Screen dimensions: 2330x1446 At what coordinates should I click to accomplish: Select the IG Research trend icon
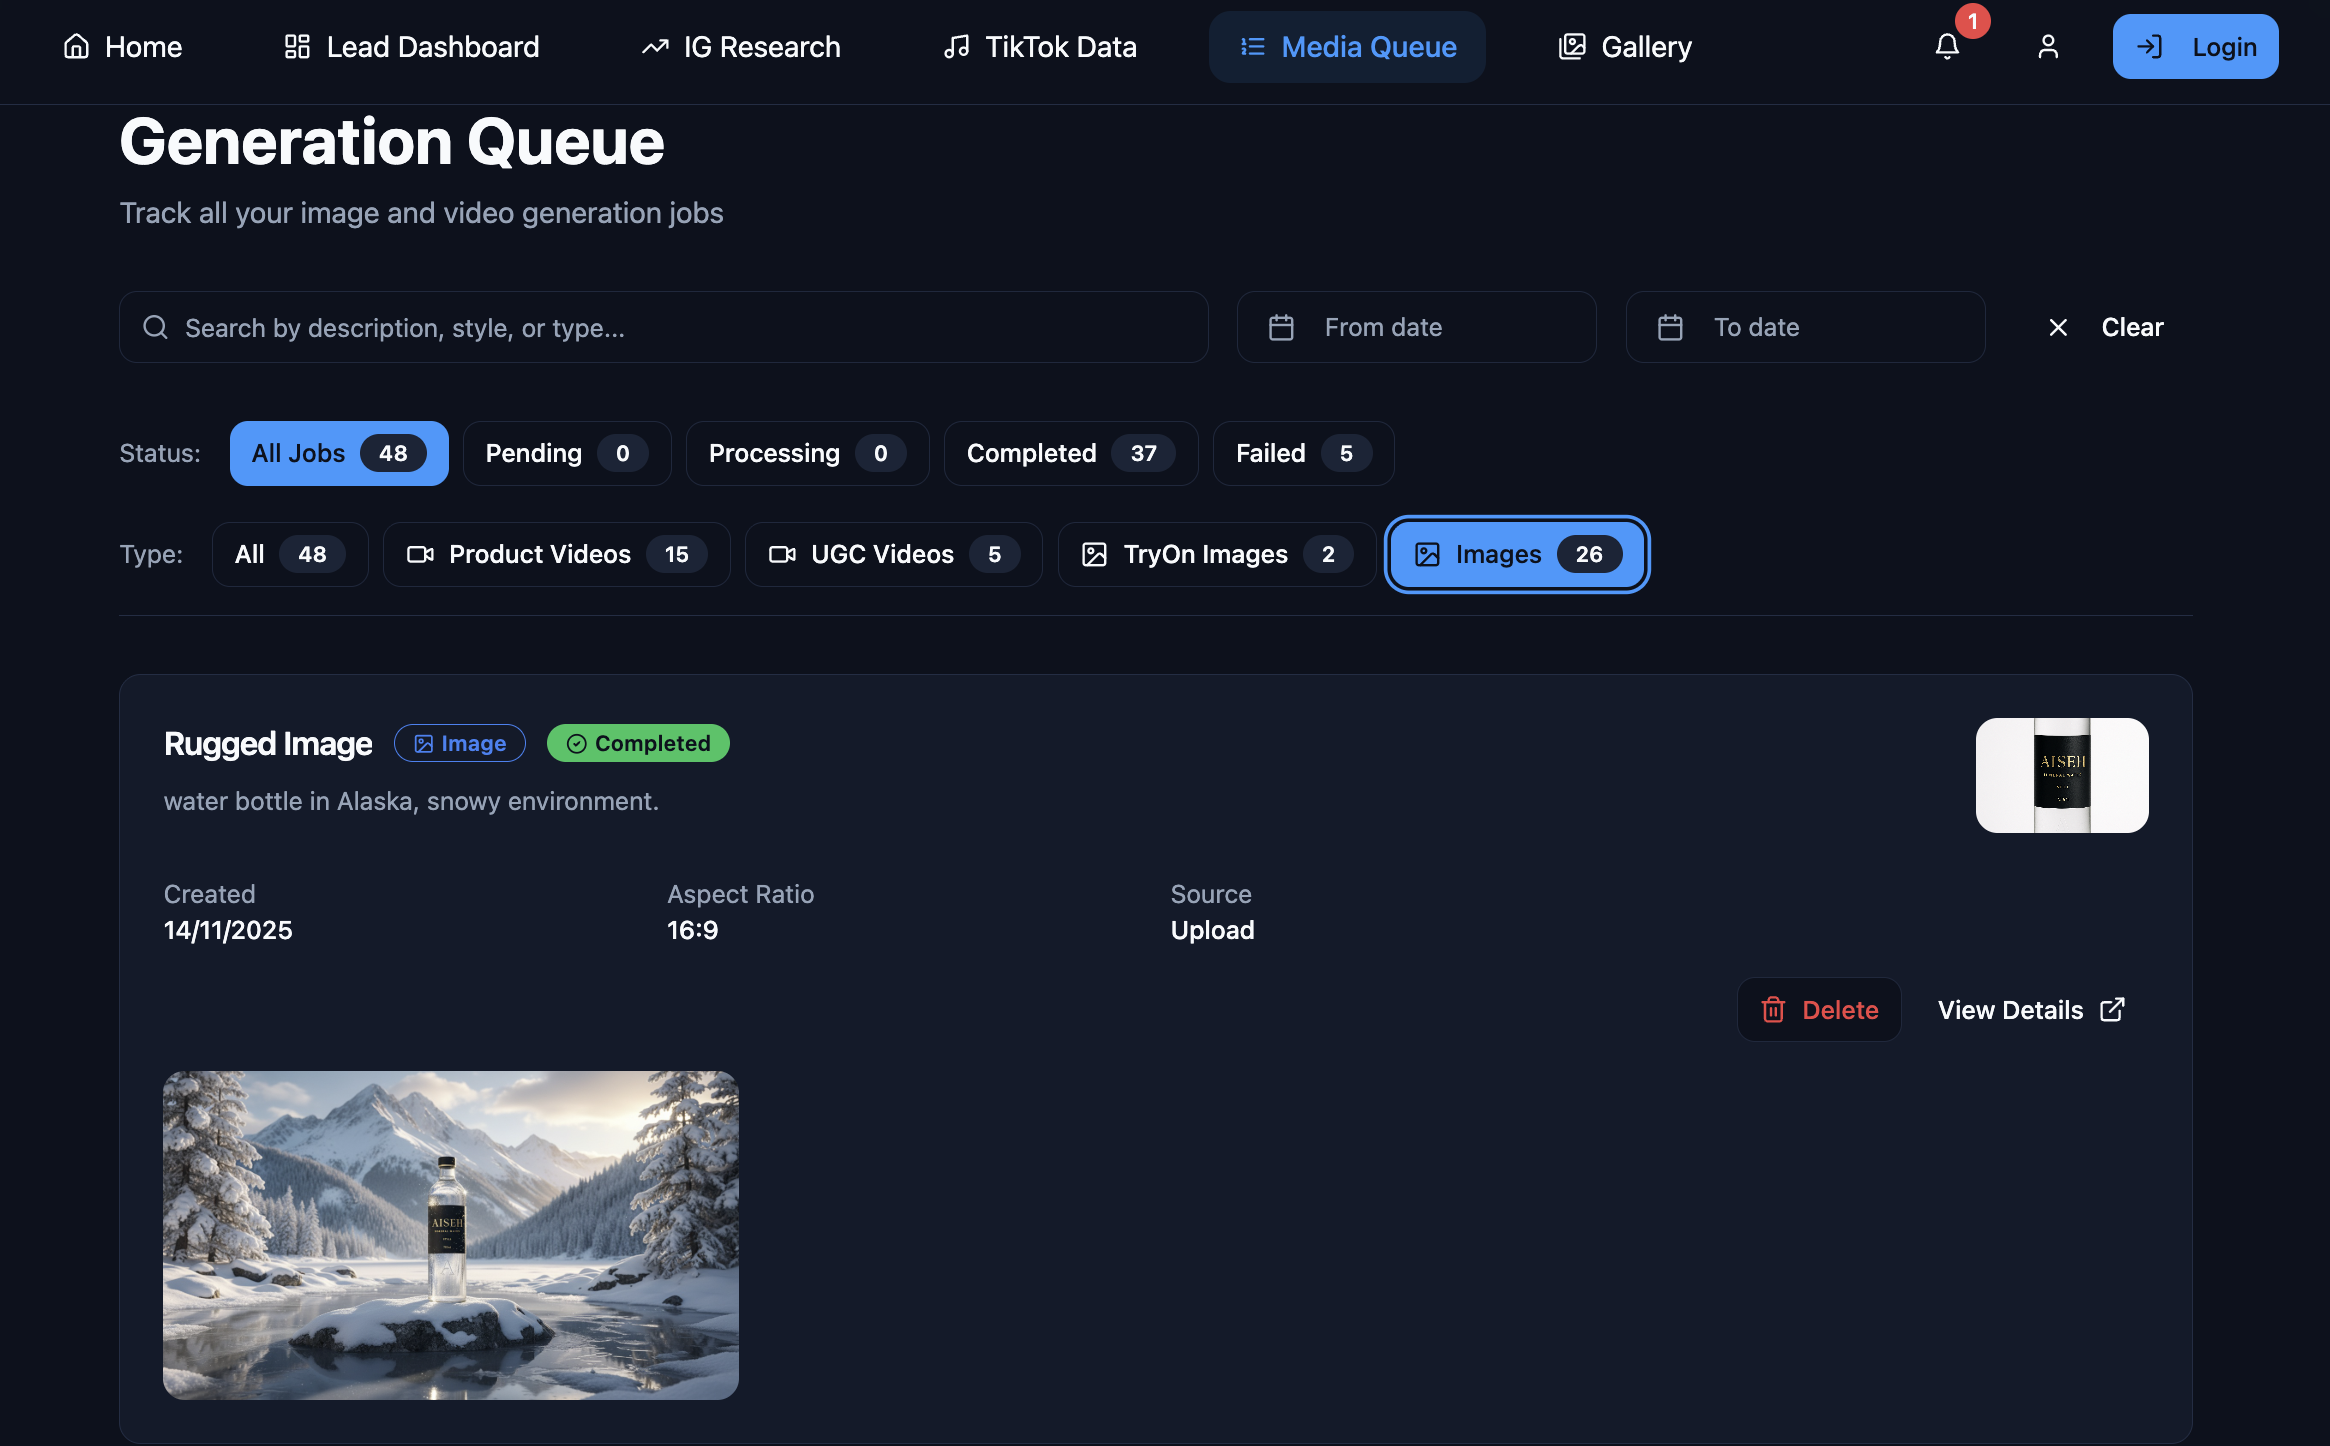(x=655, y=46)
